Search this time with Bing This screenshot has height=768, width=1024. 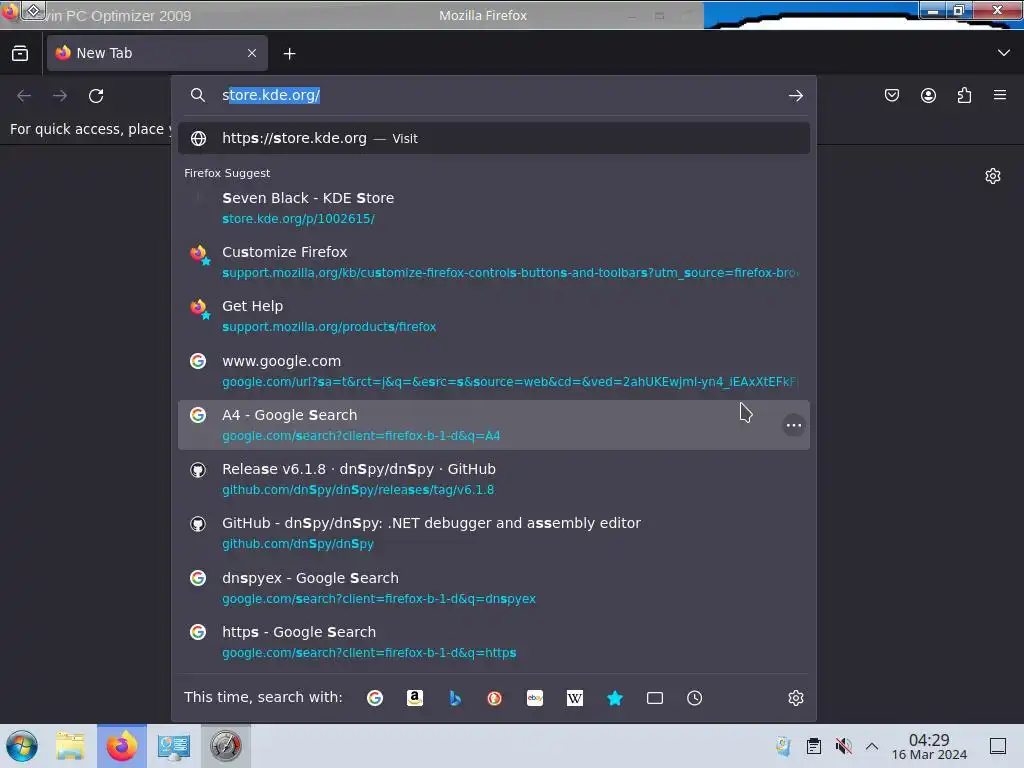tap(455, 697)
